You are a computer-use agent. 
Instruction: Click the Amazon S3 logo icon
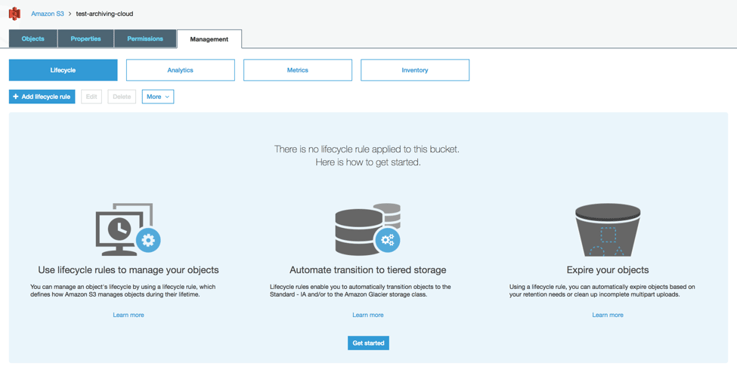(15, 14)
